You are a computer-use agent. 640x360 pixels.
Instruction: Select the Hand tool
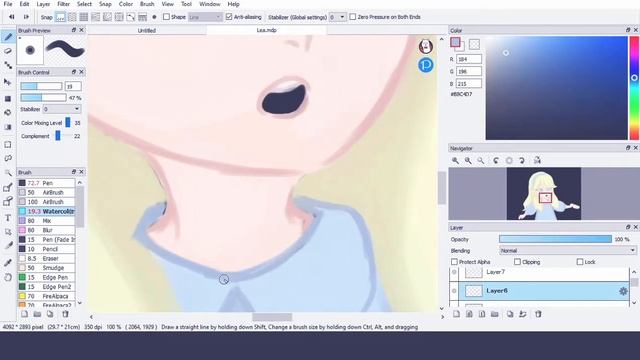[8, 278]
